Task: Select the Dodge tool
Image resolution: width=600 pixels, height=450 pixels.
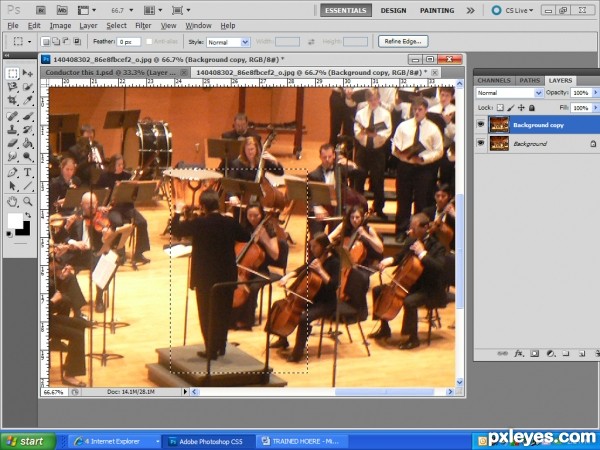Action: [28, 157]
